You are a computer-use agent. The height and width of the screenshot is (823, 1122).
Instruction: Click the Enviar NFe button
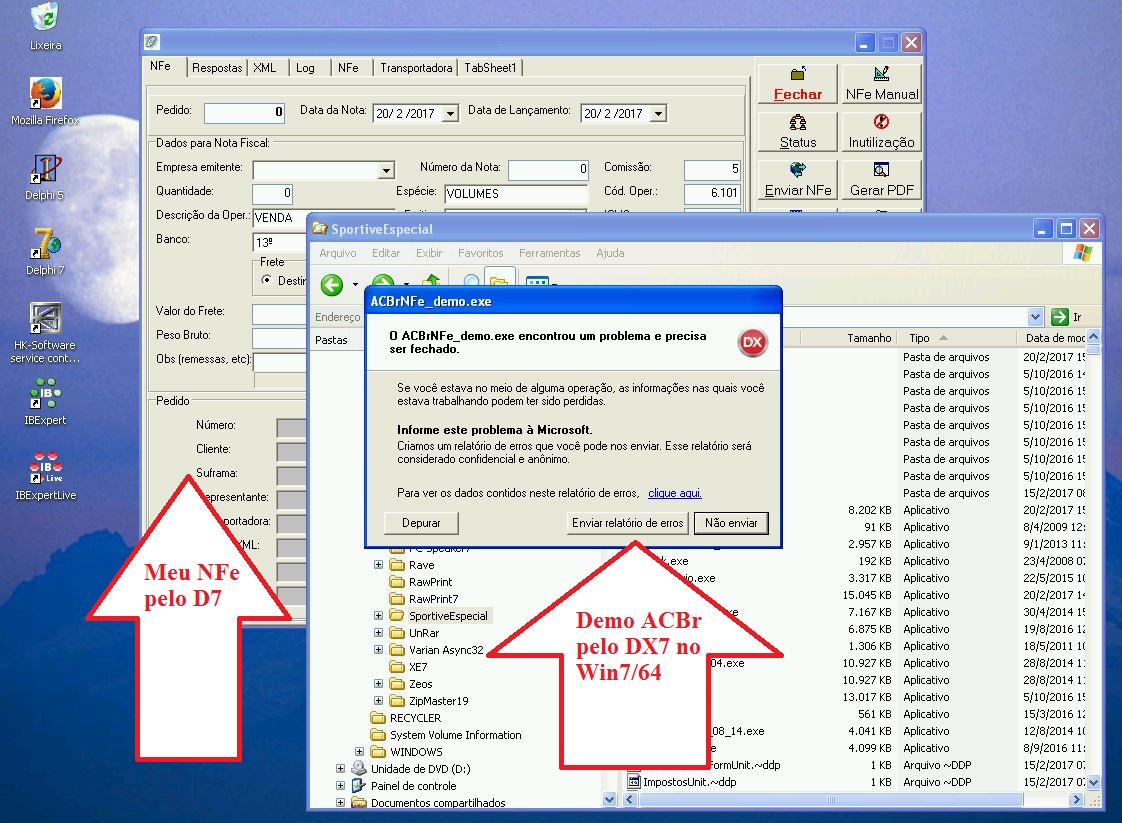(x=797, y=180)
